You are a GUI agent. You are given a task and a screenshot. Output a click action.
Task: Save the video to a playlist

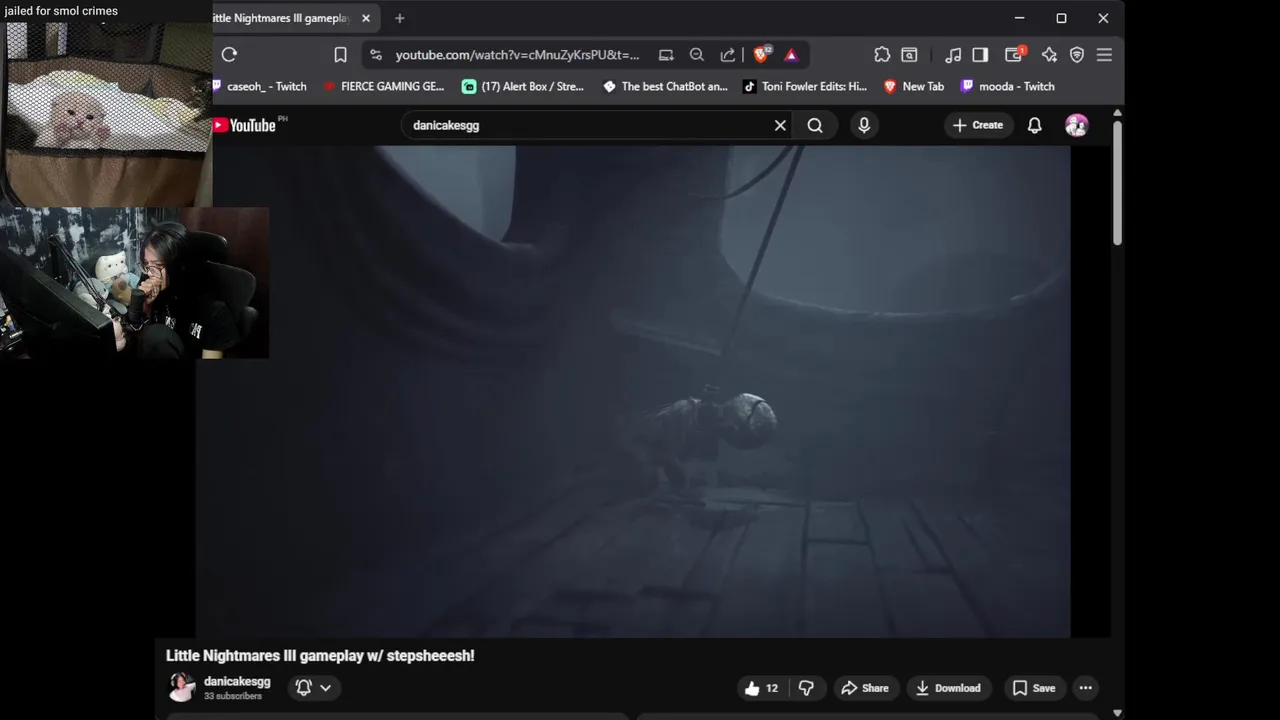click(x=1034, y=688)
